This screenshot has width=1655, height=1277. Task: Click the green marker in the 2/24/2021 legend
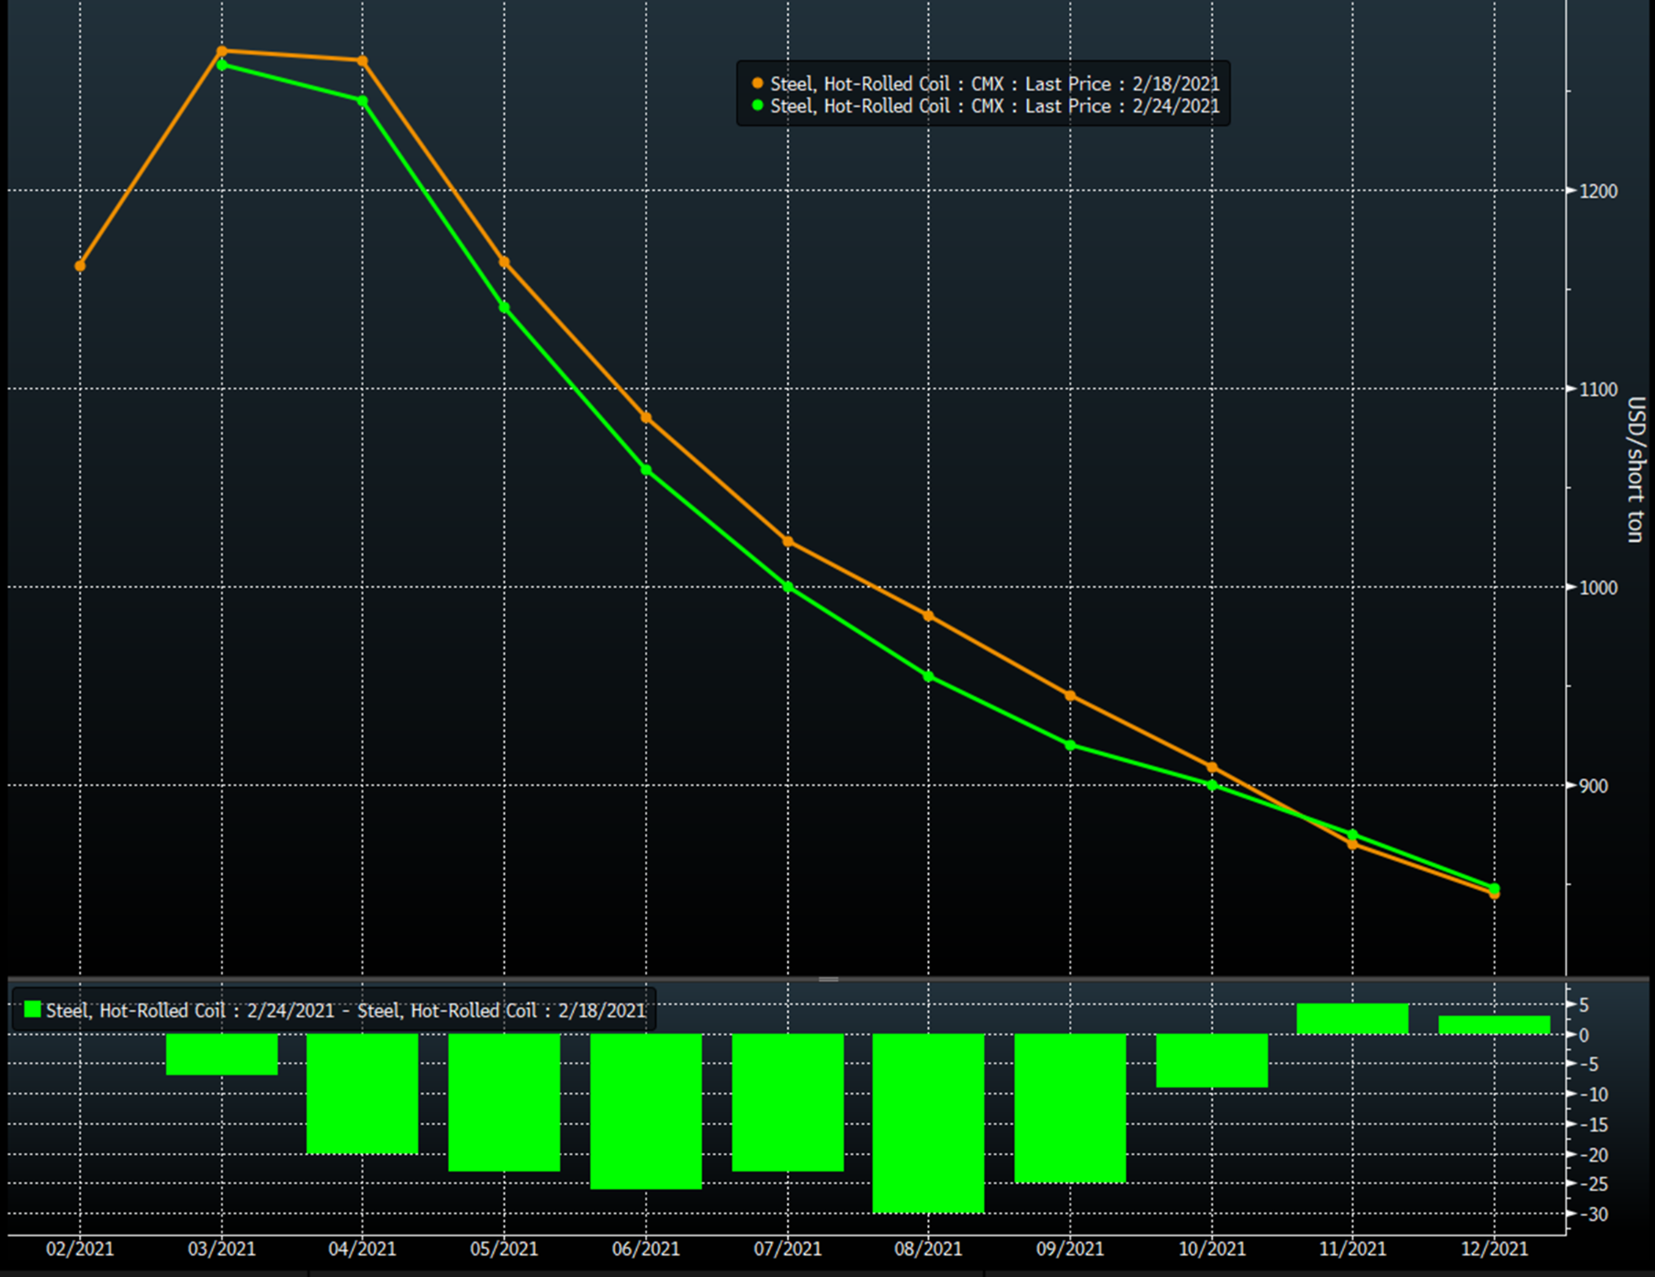[x=757, y=106]
